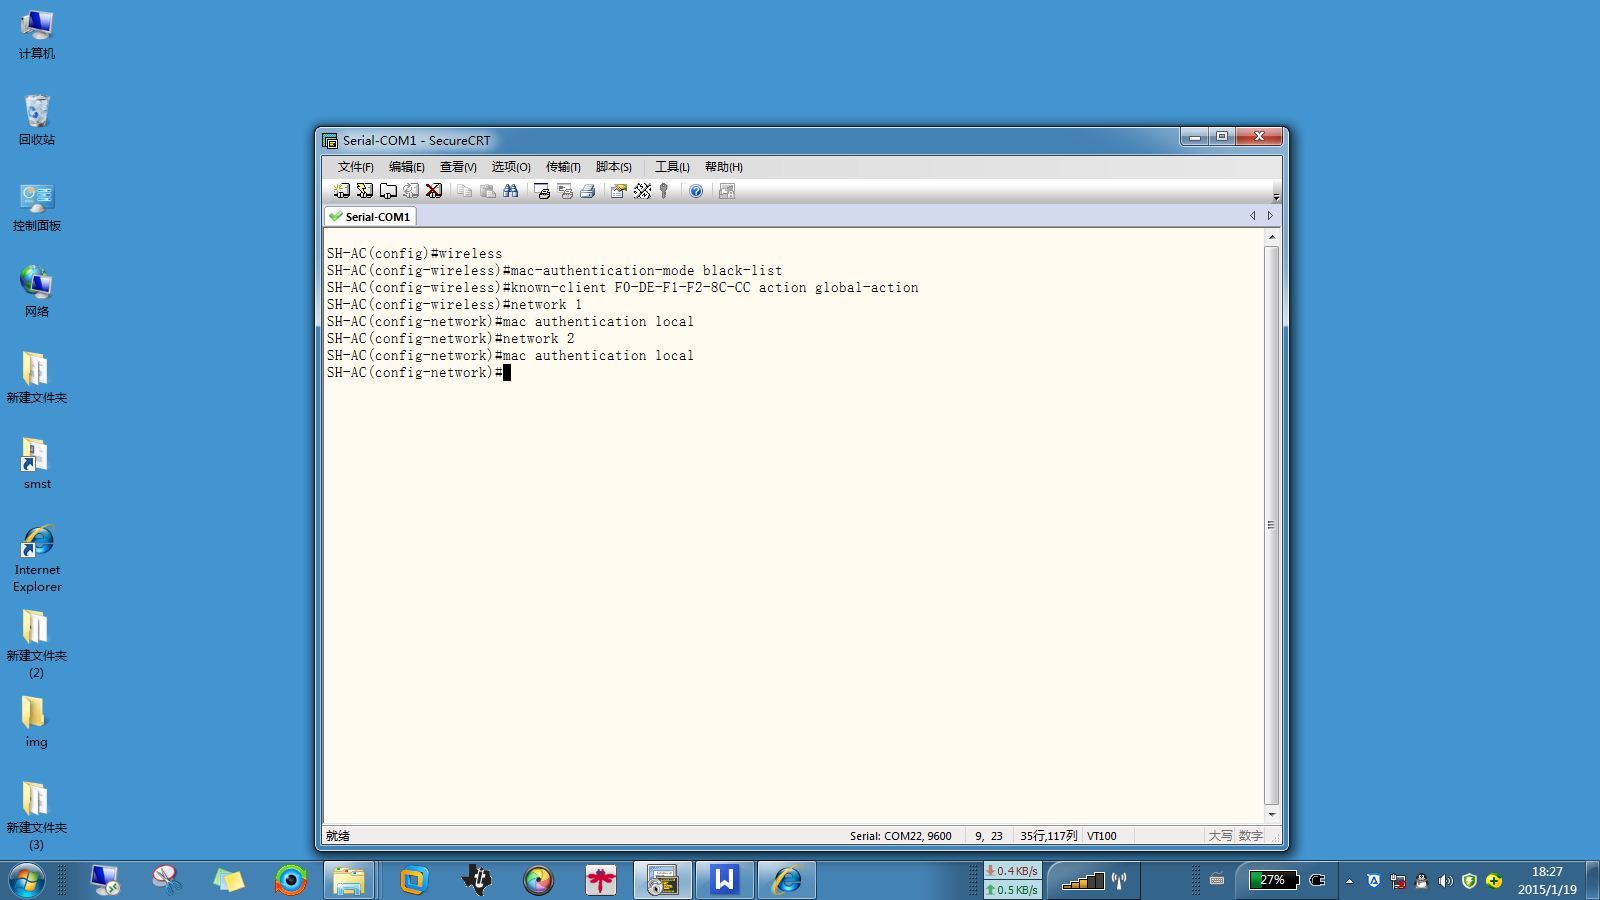
Task: Click the 35行,117列 status bar entry
Action: coord(1048,836)
